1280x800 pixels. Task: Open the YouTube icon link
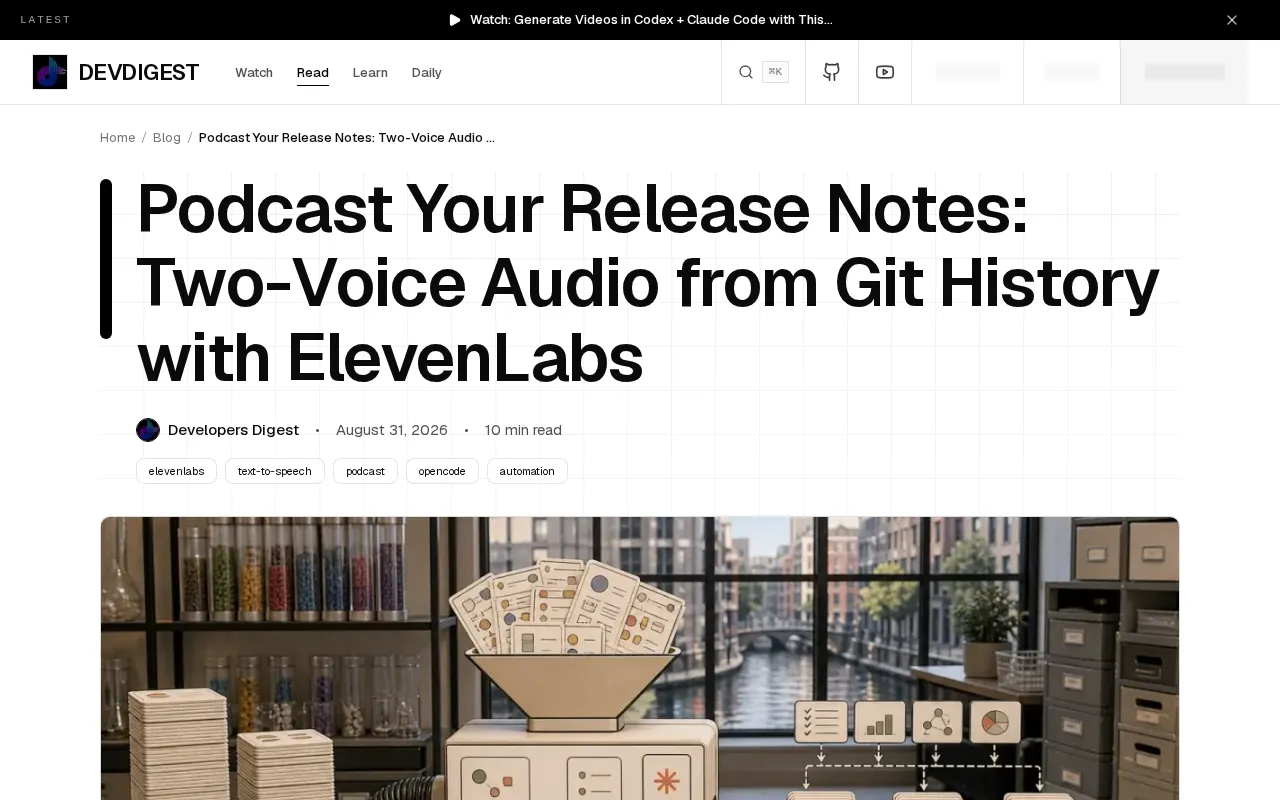pos(885,72)
